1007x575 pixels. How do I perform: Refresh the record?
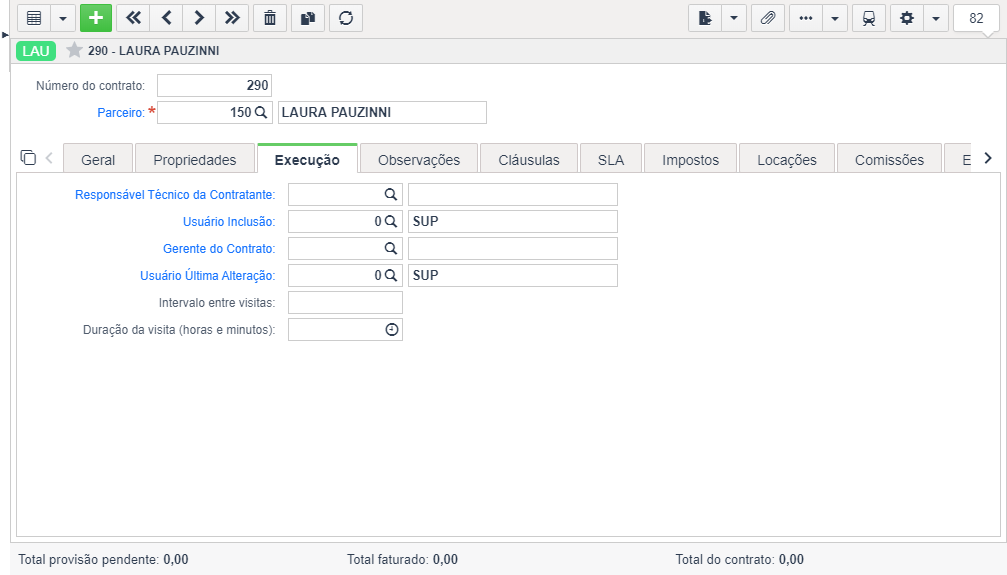click(x=346, y=18)
